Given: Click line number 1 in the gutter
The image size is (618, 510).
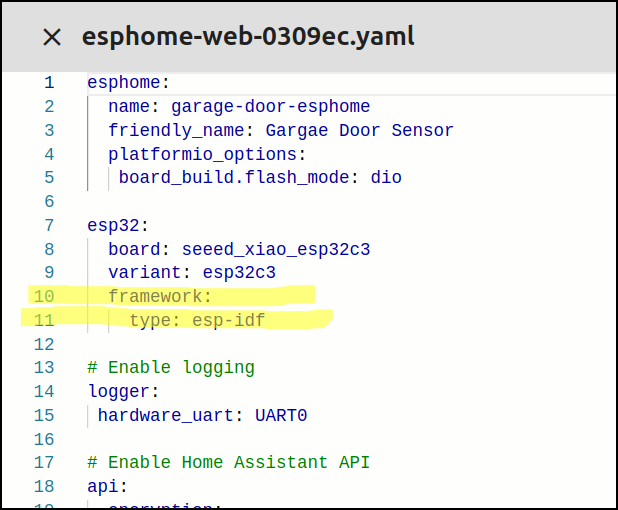Looking at the screenshot, I should tap(49, 82).
